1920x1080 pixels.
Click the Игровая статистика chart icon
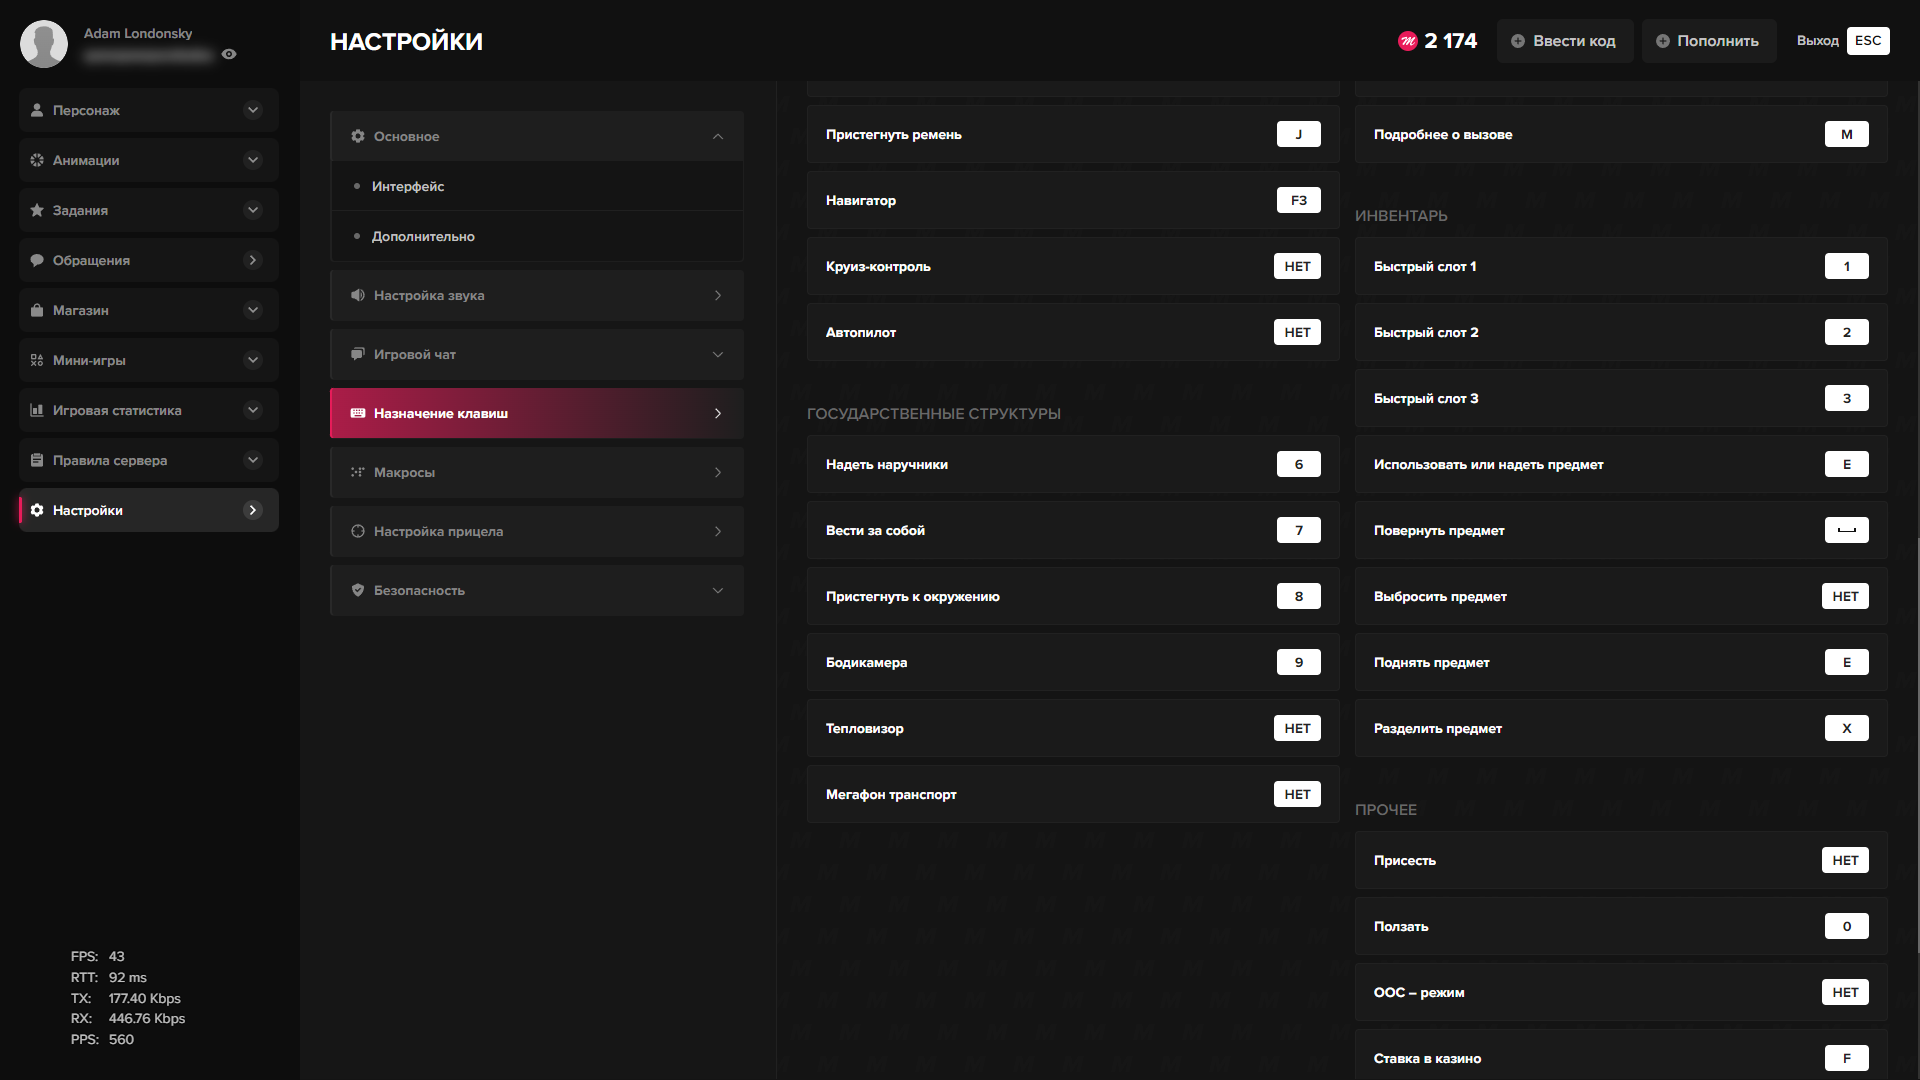(37, 410)
